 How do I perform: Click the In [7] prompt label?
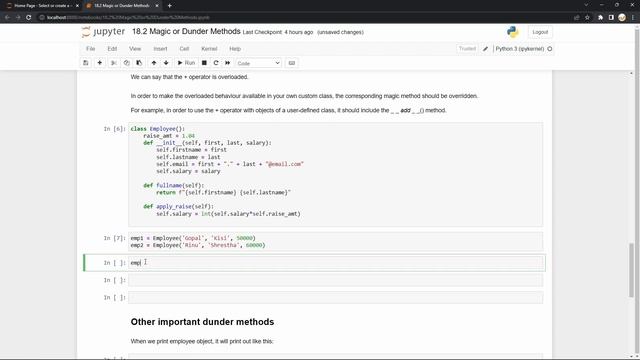point(114,238)
